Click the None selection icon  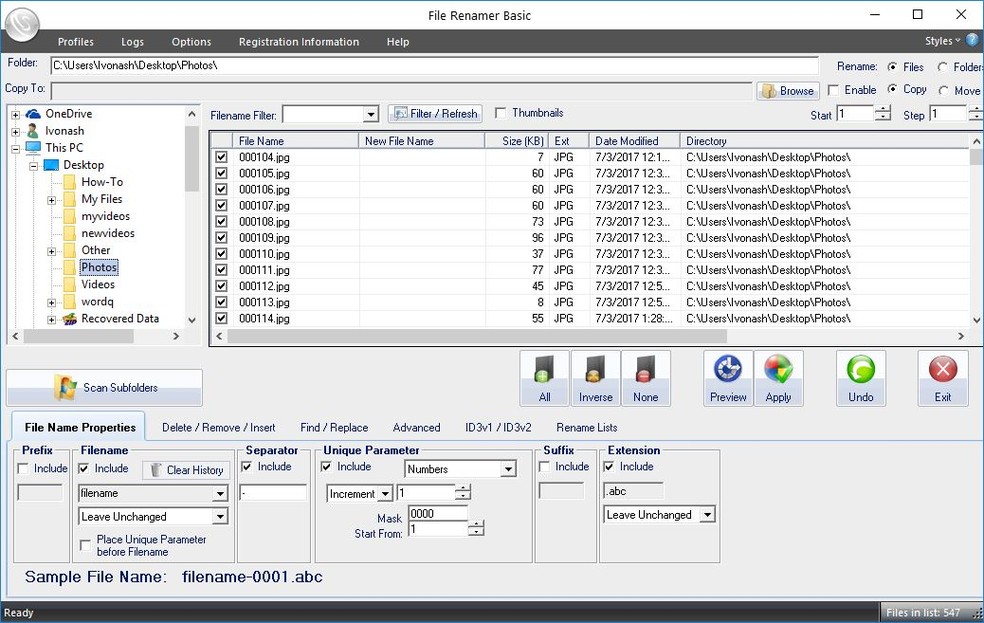[x=646, y=378]
